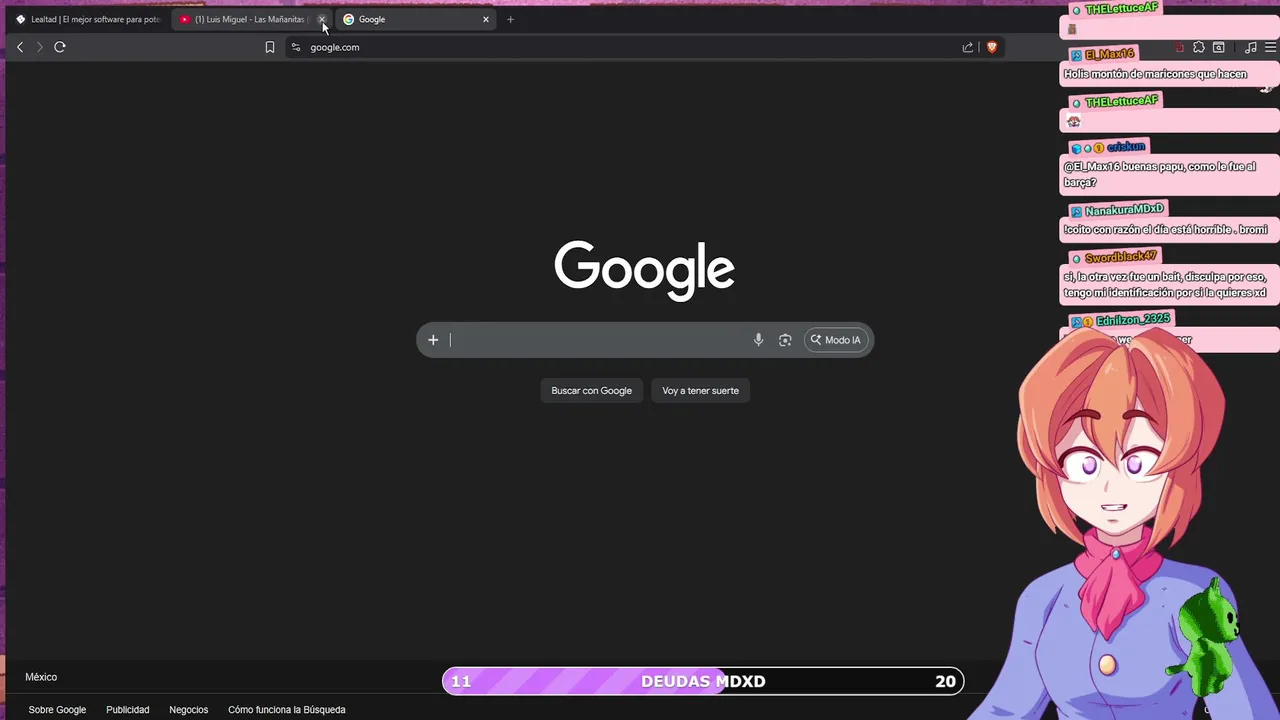Open the Sobre Google footer link
This screenshot has height=720, width=1280.
[57, 710]
